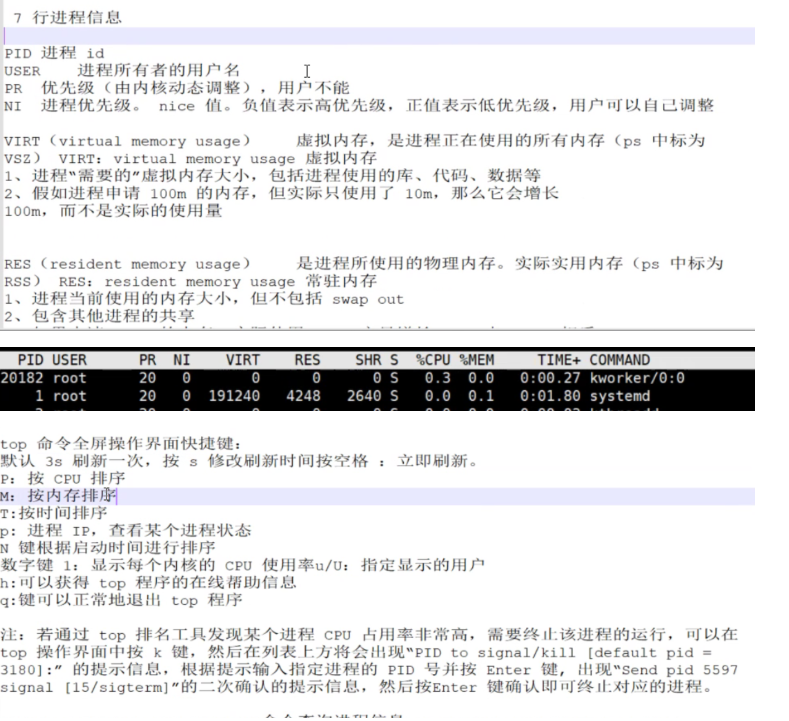Click the TIME+ value 0:01.80
This screenshot has height=721, width=789.
pyautogui.click(x=550, y=396)
